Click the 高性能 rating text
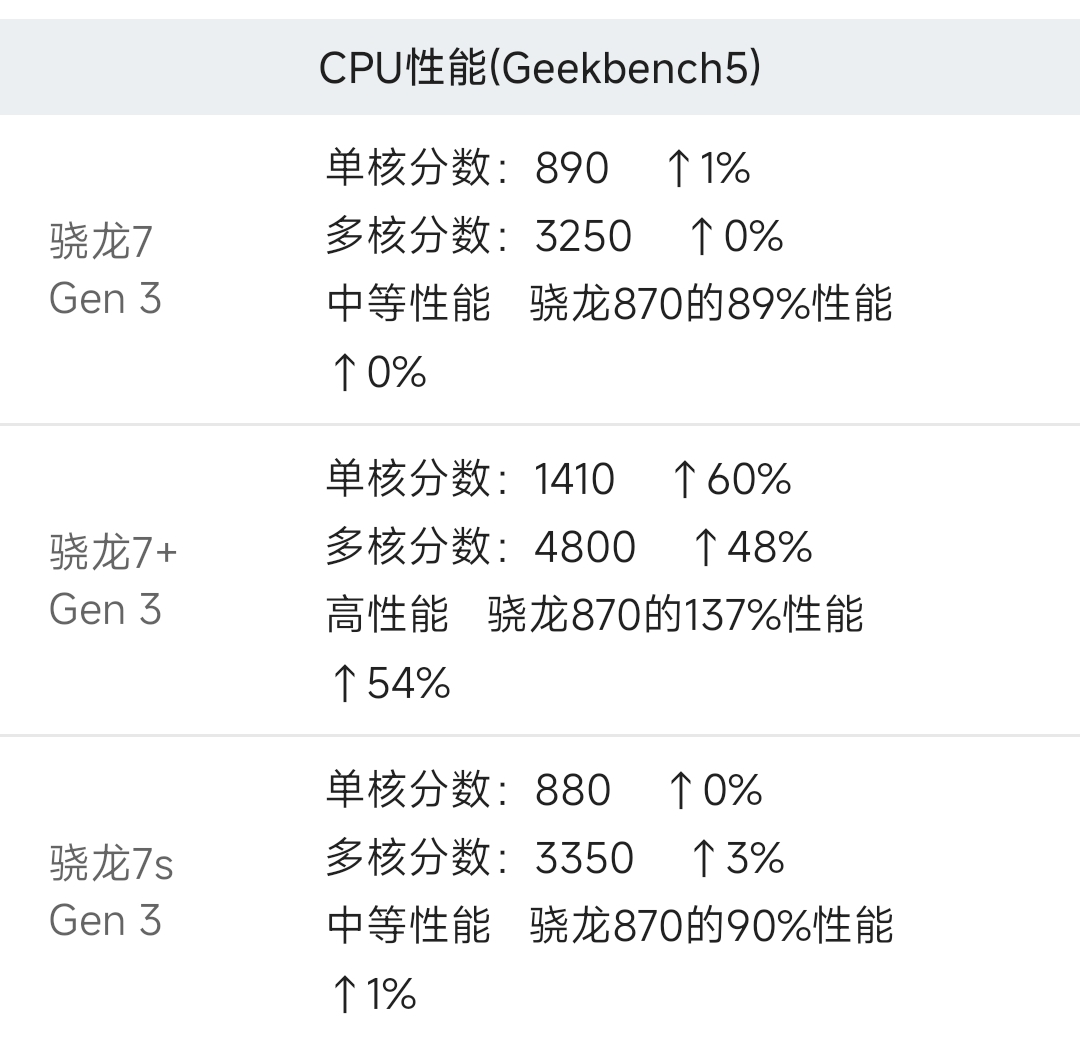1080x1038 pixels. point(387,615)
